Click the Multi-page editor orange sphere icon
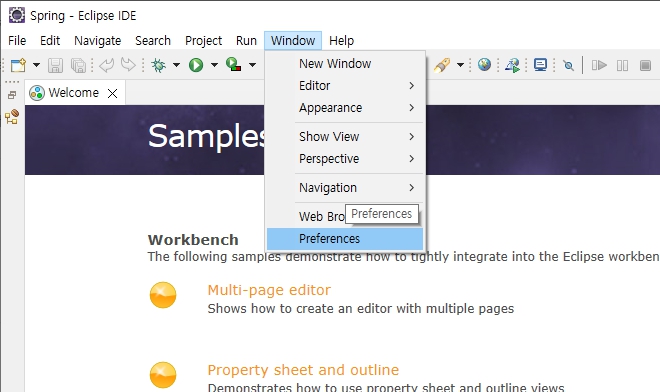The image size is (660, 392). [x=163, y=295]
